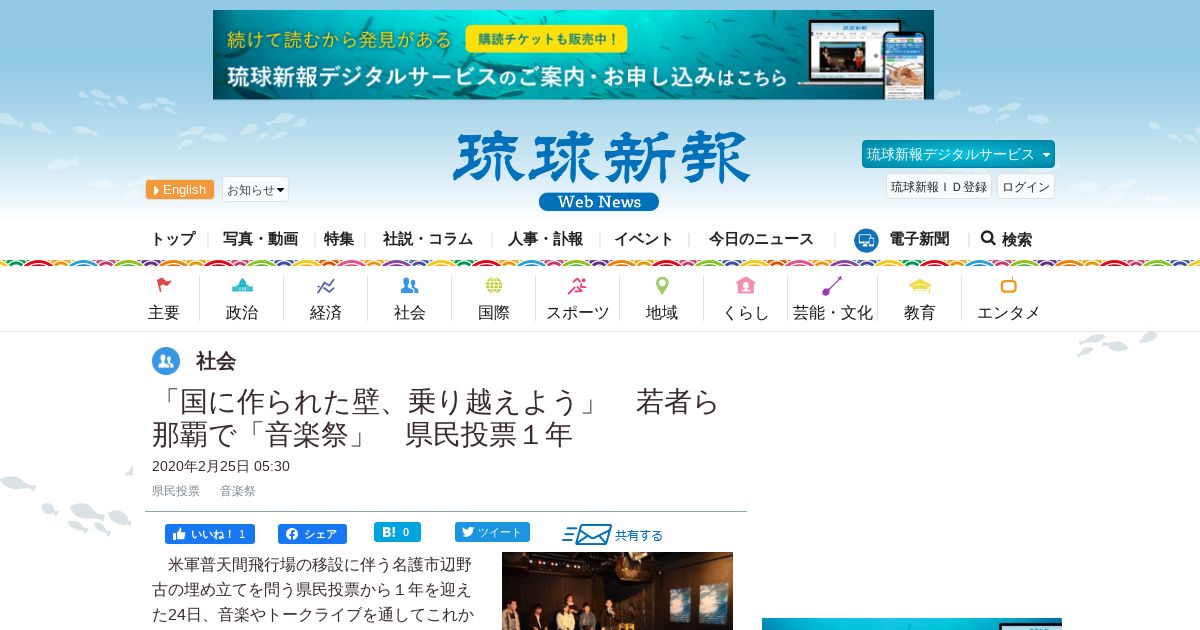Open the イベント menu item
1200x630 pixels.
coord(644,239)
